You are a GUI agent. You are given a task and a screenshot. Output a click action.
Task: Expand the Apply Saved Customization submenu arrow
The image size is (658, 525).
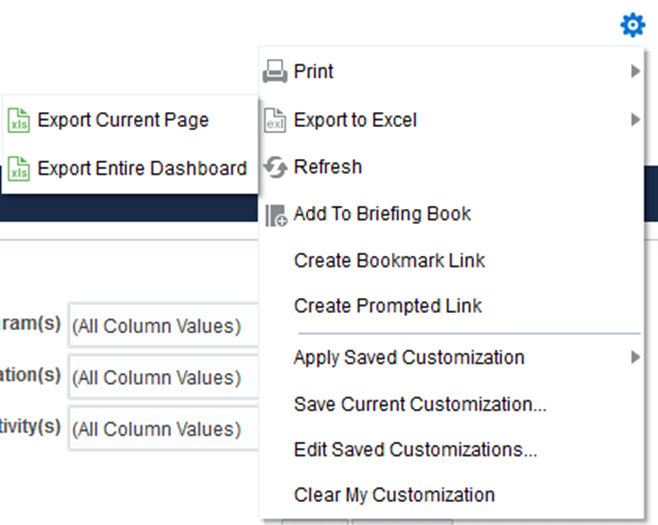pos(635,357)
